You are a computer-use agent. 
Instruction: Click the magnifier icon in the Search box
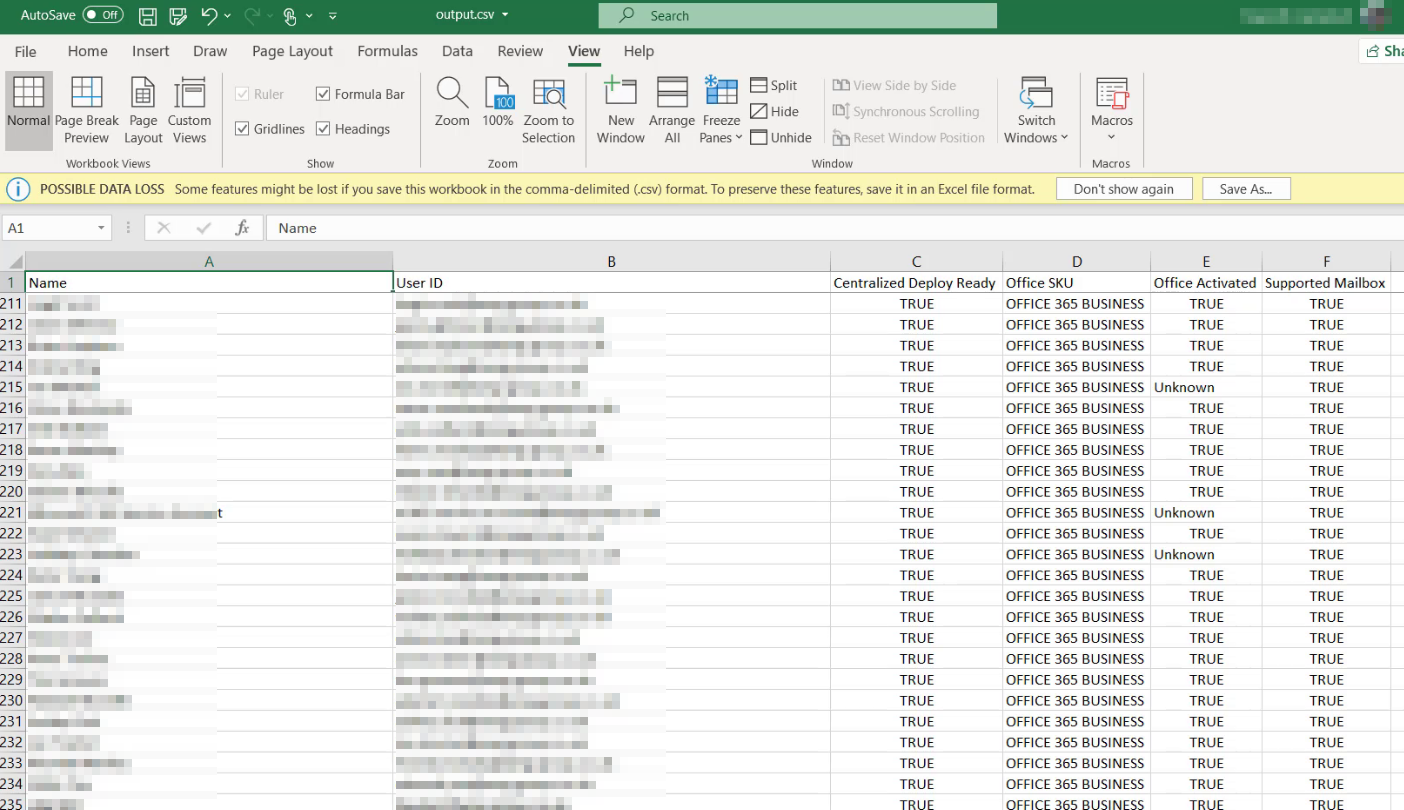(x=627, y=16)
